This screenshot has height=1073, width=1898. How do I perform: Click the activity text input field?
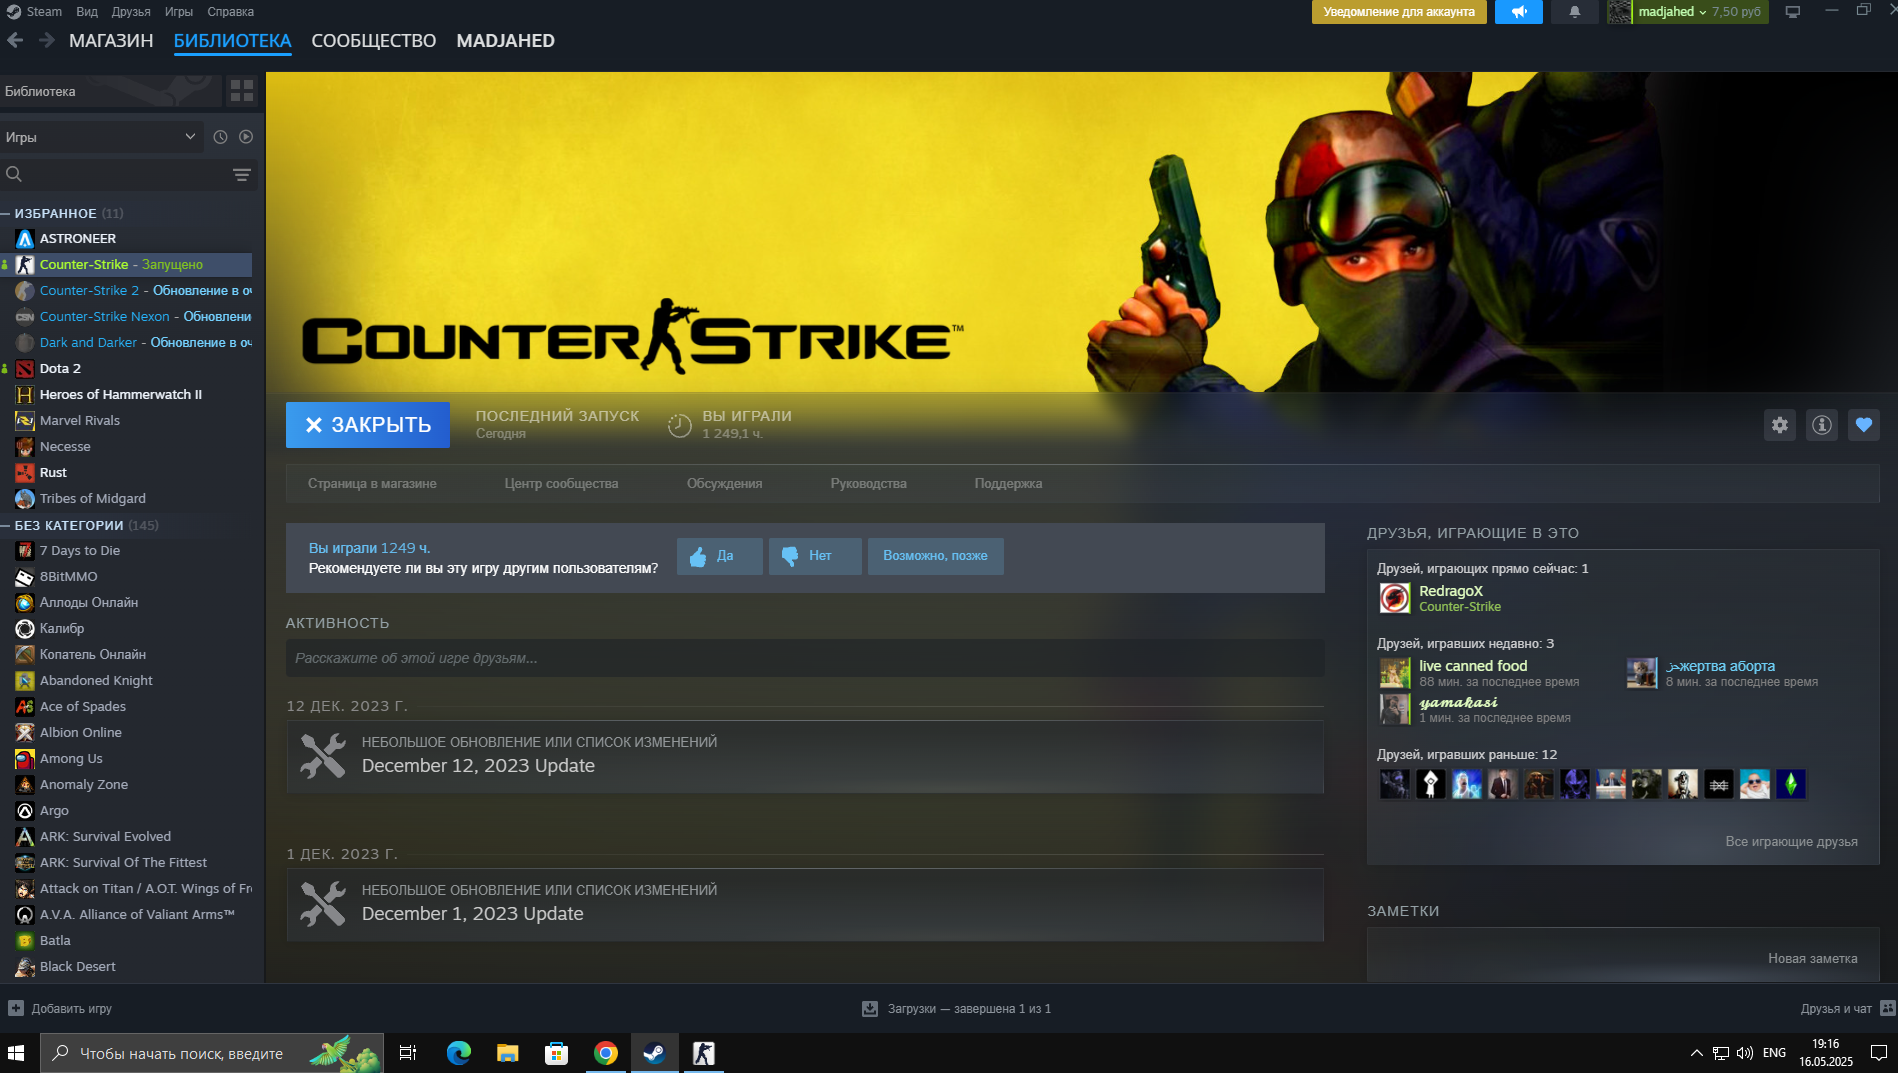[805, 658]
